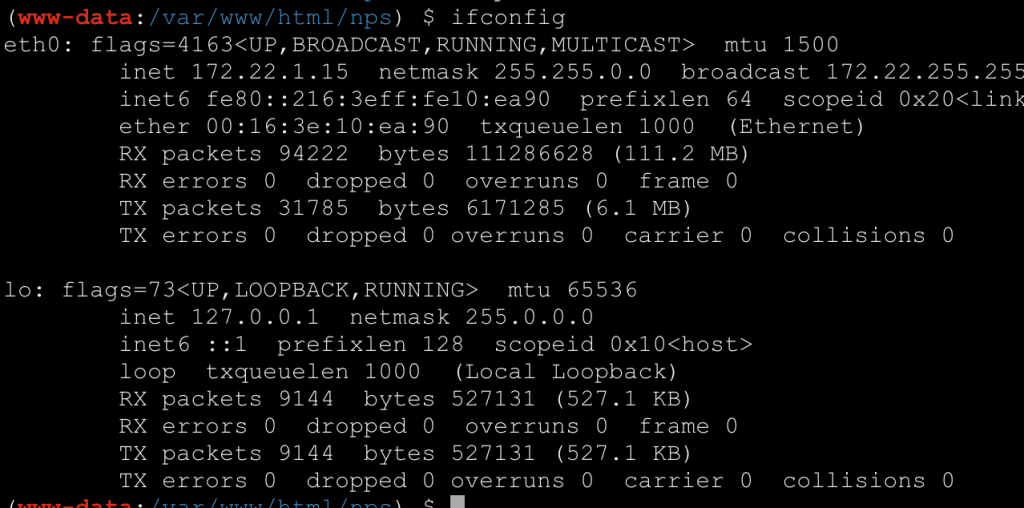Screen dimensions: 1024x508
Task: Click the MAC address 00:16:3e:10:ea:90
Action: pyautogui.click(x=328, y=127)
